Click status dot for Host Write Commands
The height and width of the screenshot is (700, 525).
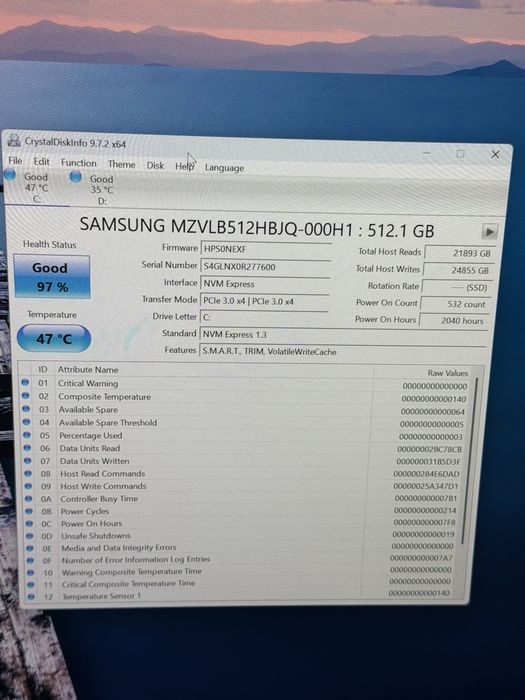pyautogui.click(x=29, y=486)
